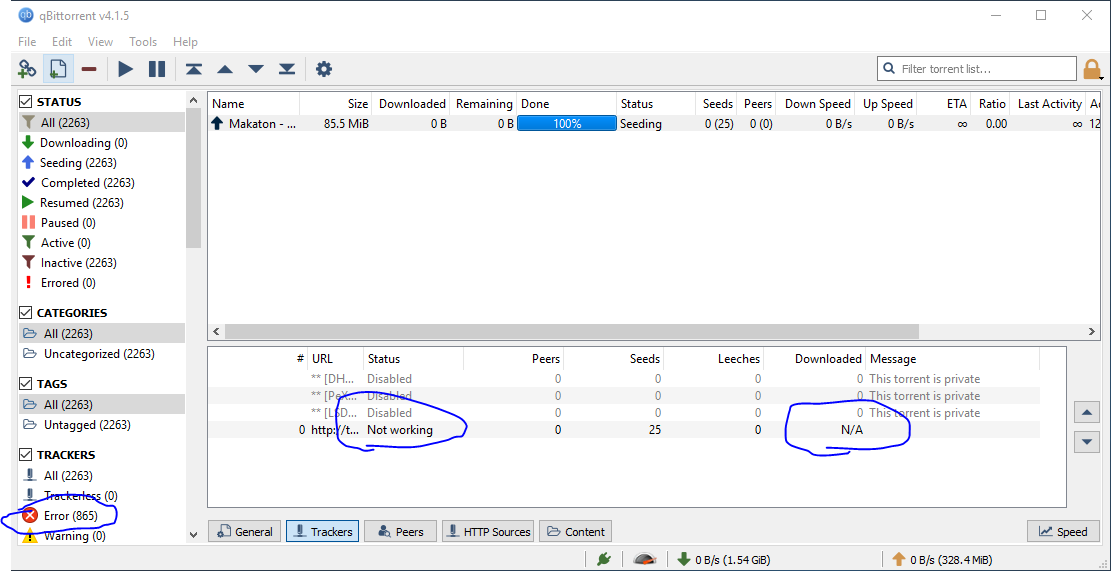1111x571 pixels.
Task: Move tracker up with the arrow button
Action: tap(1087, 412)
